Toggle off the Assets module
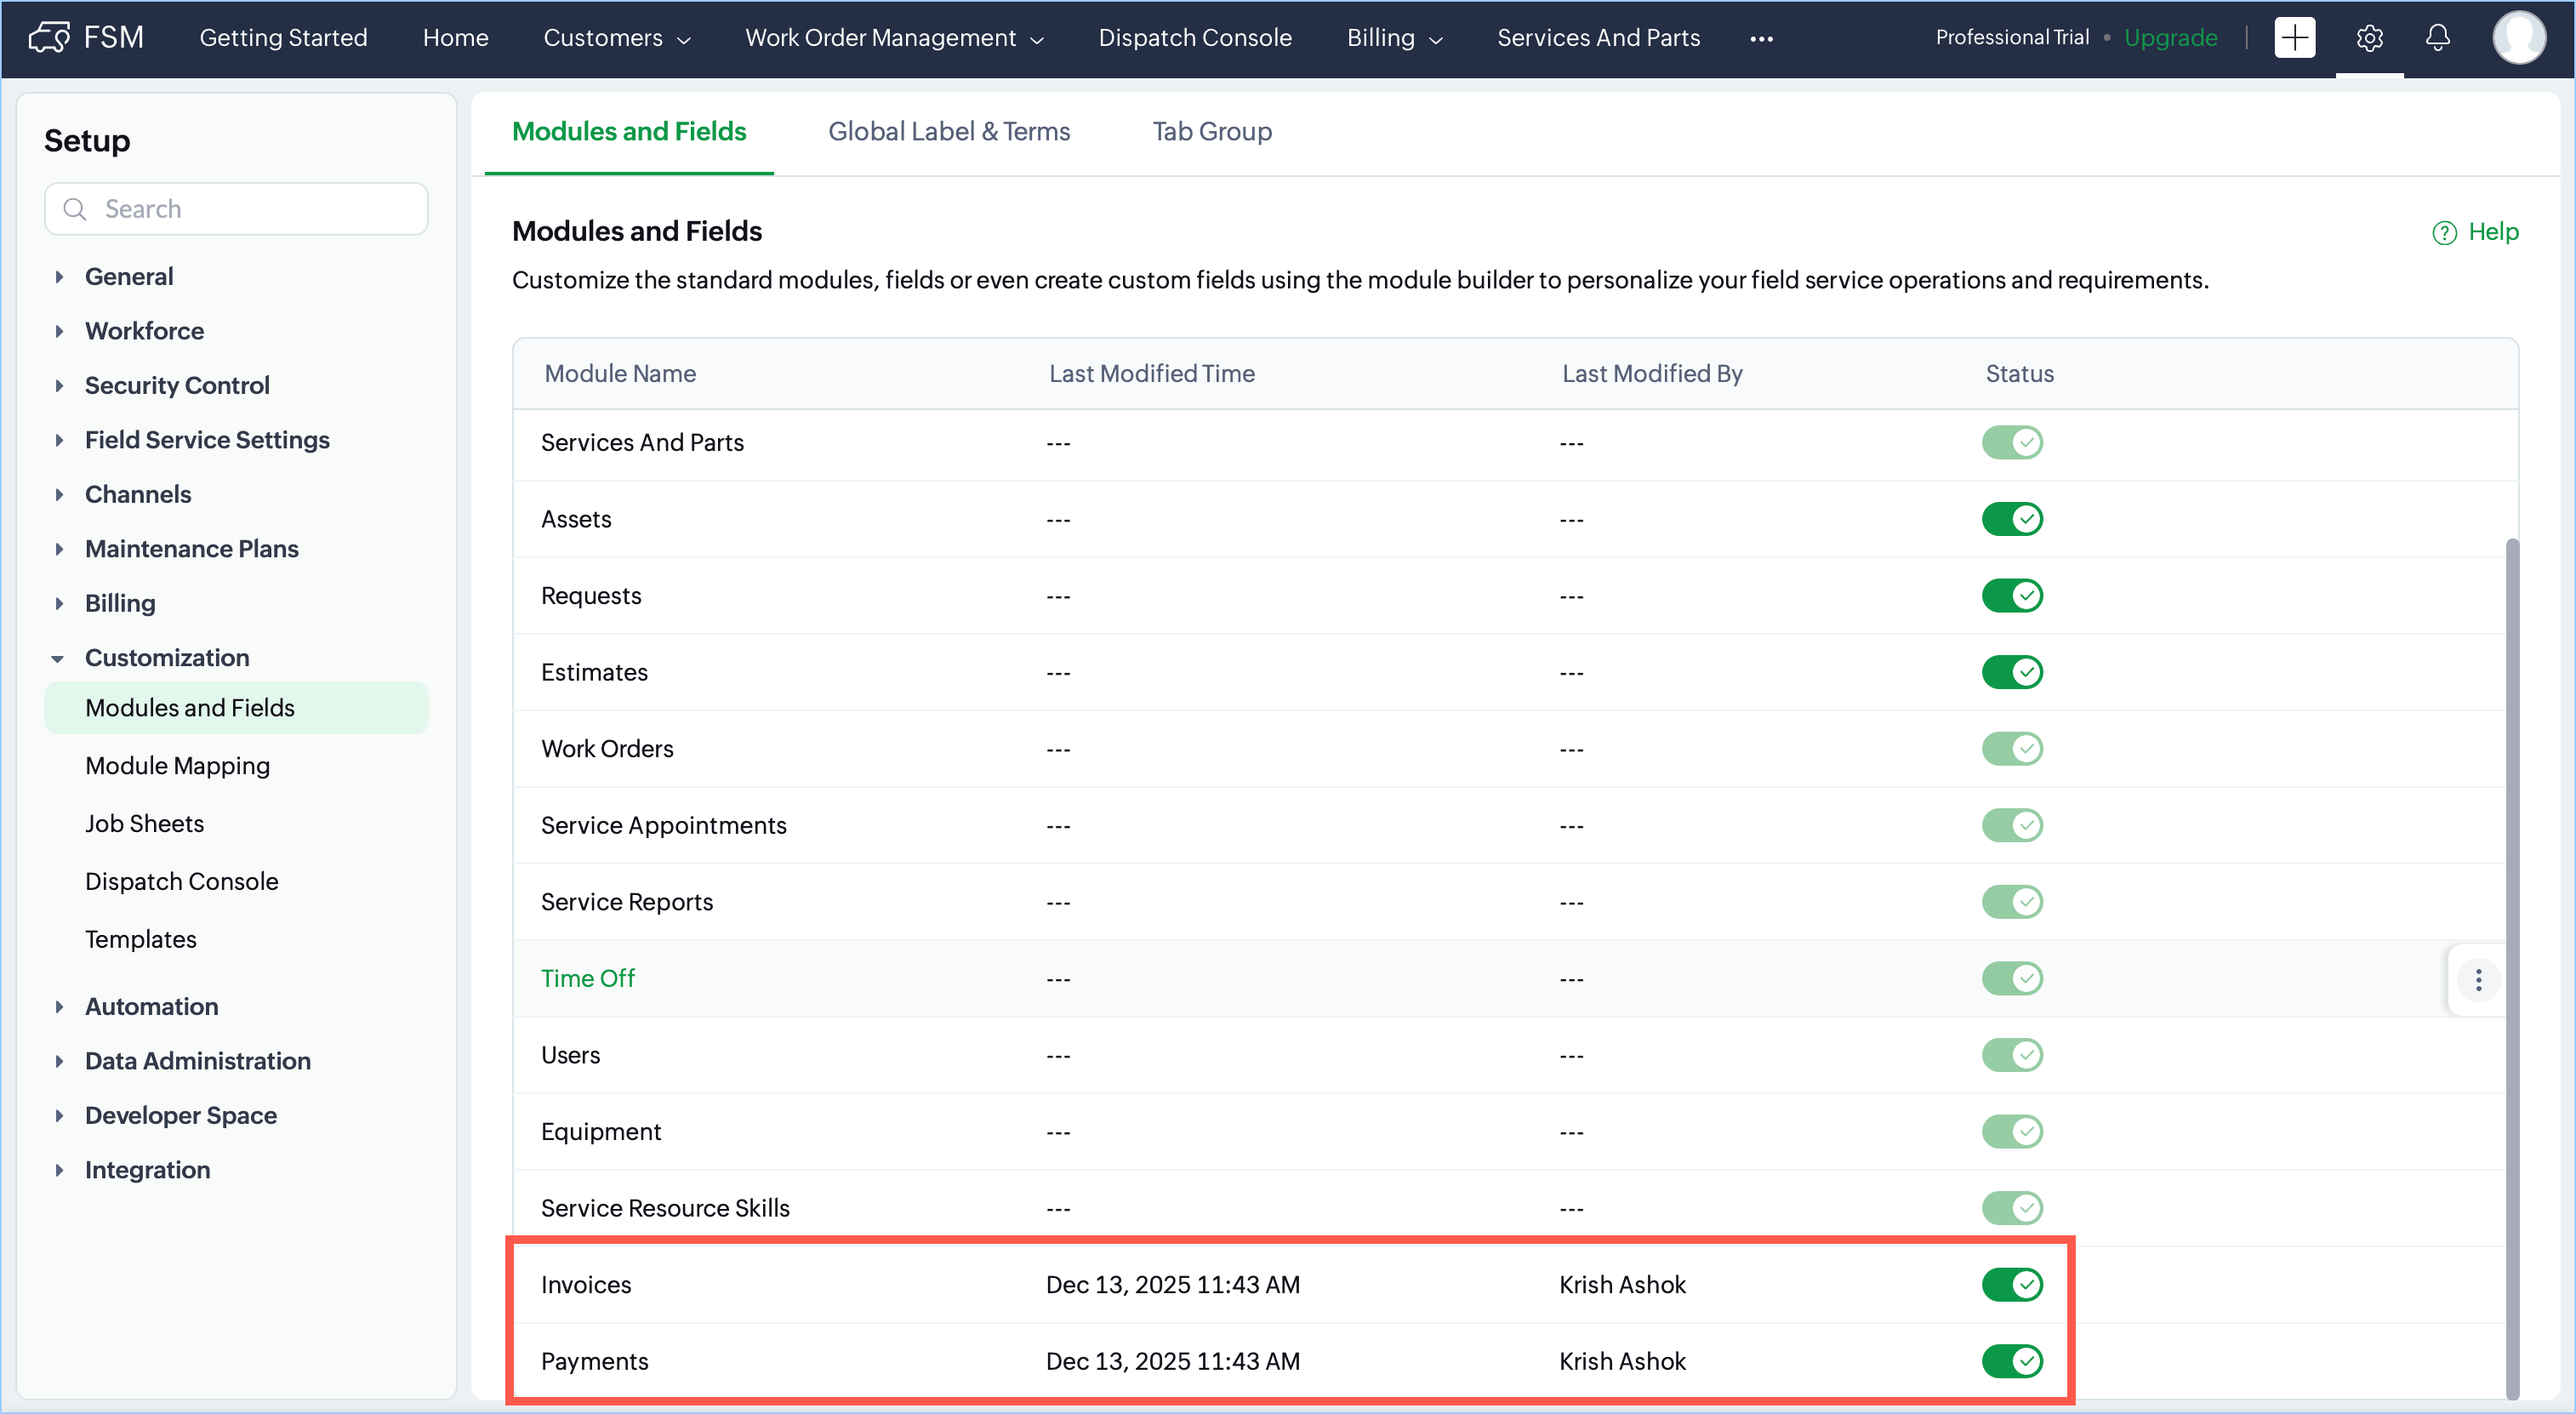Viewport: 2576px width, 1414px height. coord(2012,519)
